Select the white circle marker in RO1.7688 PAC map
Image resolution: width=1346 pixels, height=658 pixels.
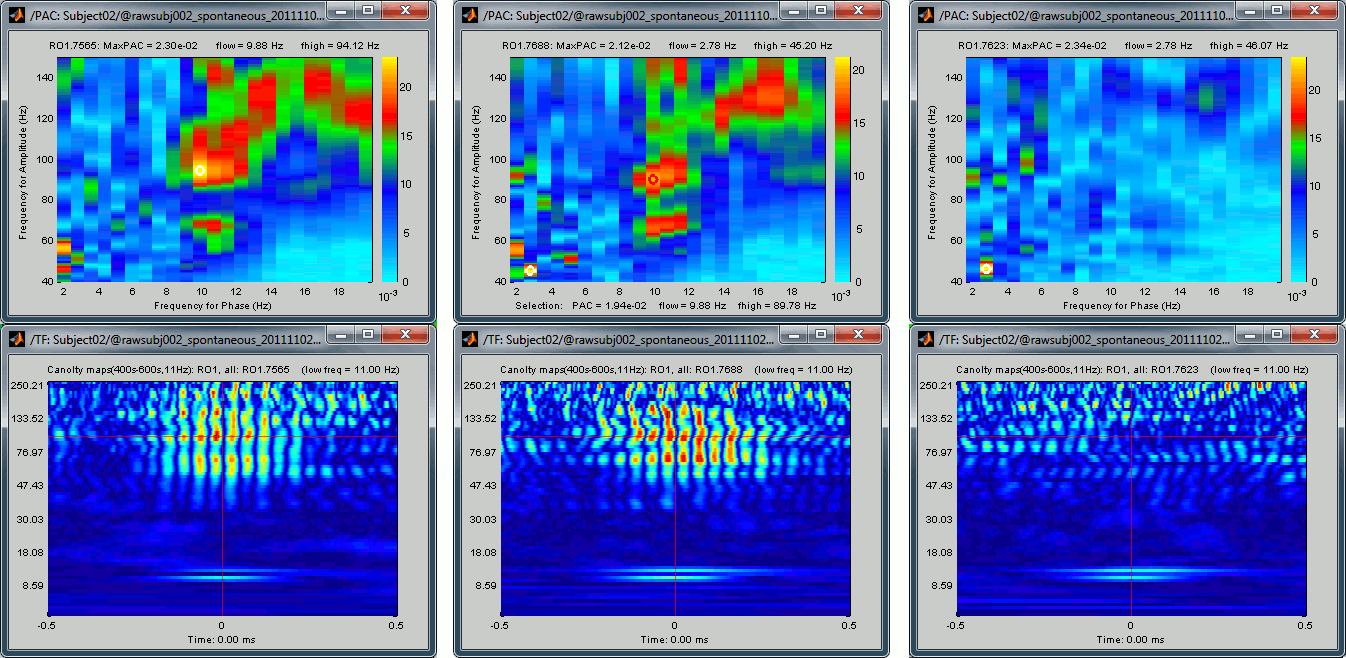point(530,270)
